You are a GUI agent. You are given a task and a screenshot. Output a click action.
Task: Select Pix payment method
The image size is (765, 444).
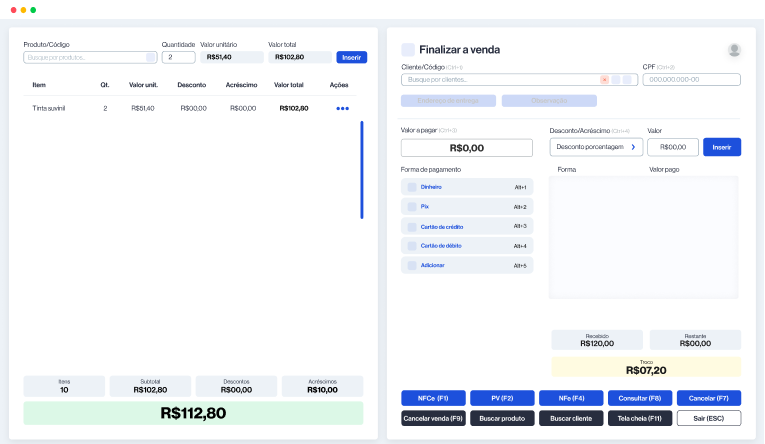467,206
